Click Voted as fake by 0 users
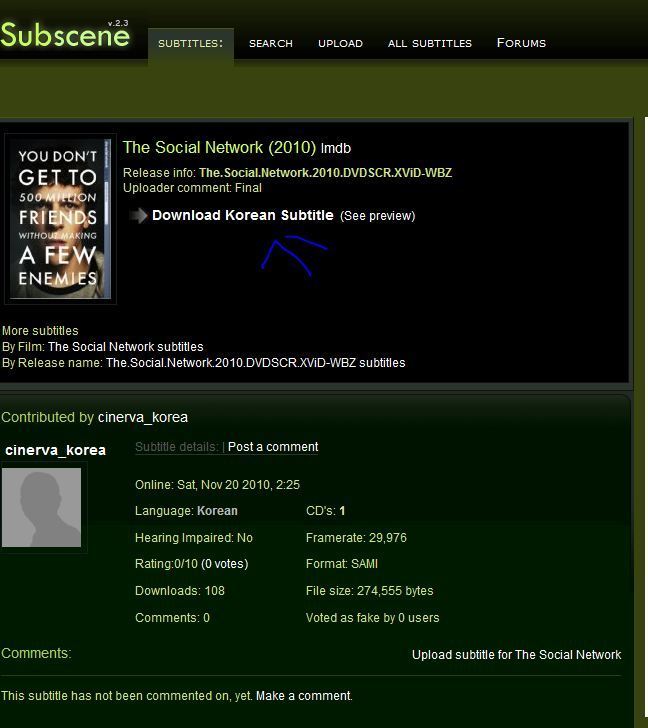 (x=372, y=618)
